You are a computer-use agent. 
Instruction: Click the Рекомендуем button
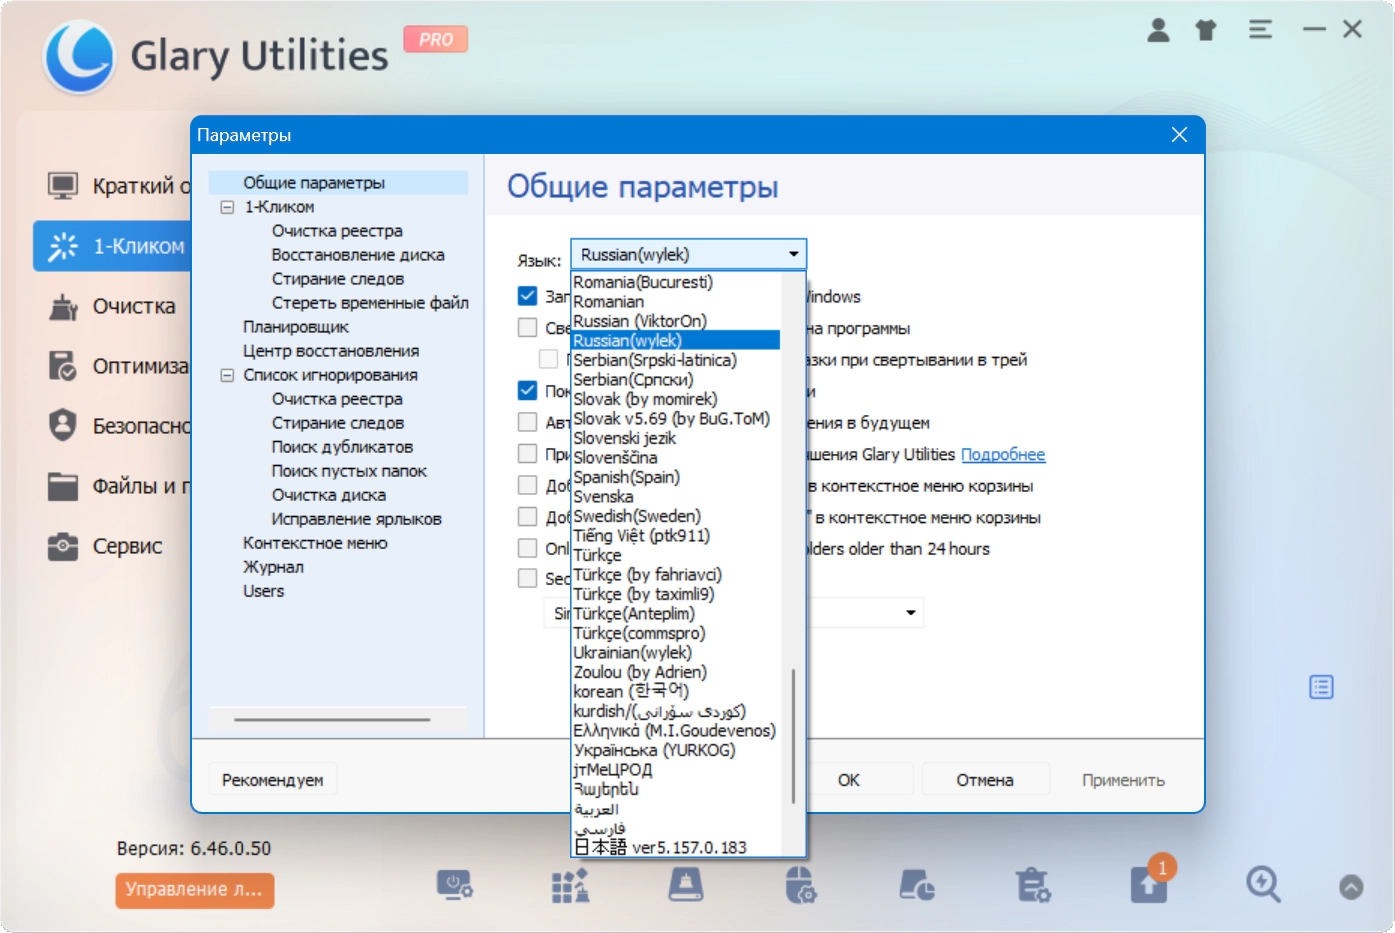(273, 780)
